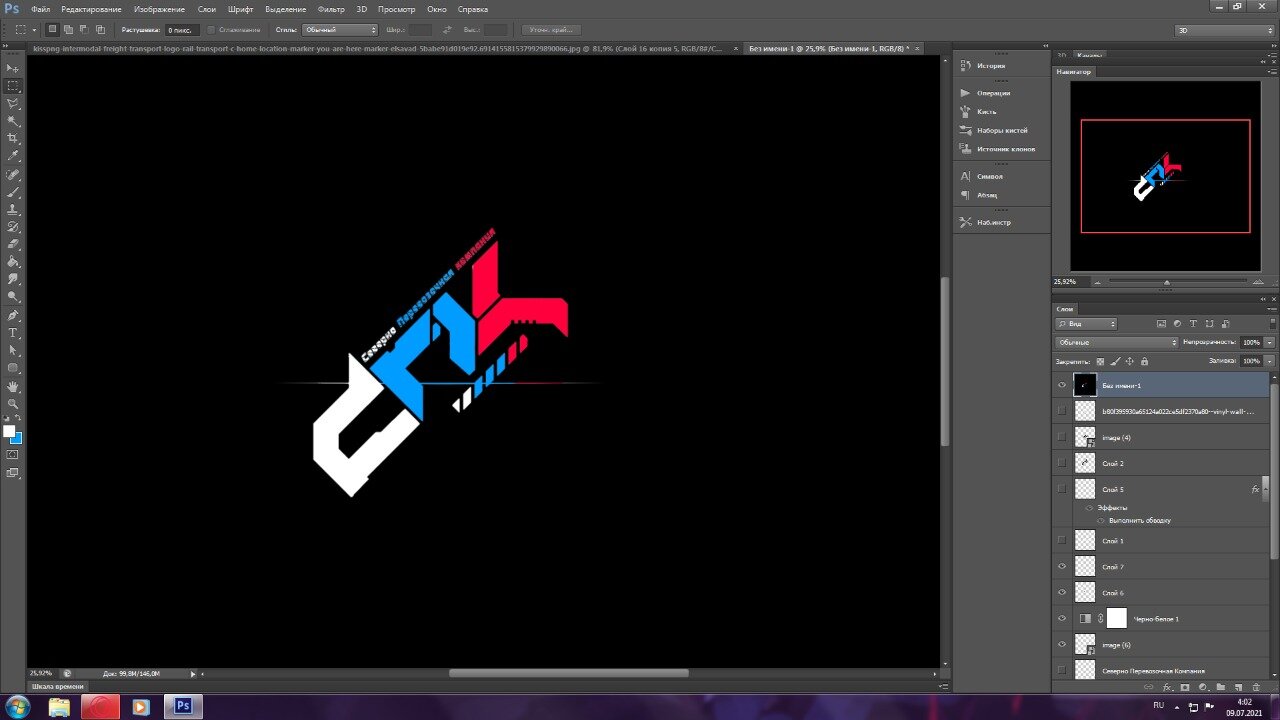Open the Наборы кистей panel
The height and width of the screenshot is (720, 1280).
point(1001,130)
